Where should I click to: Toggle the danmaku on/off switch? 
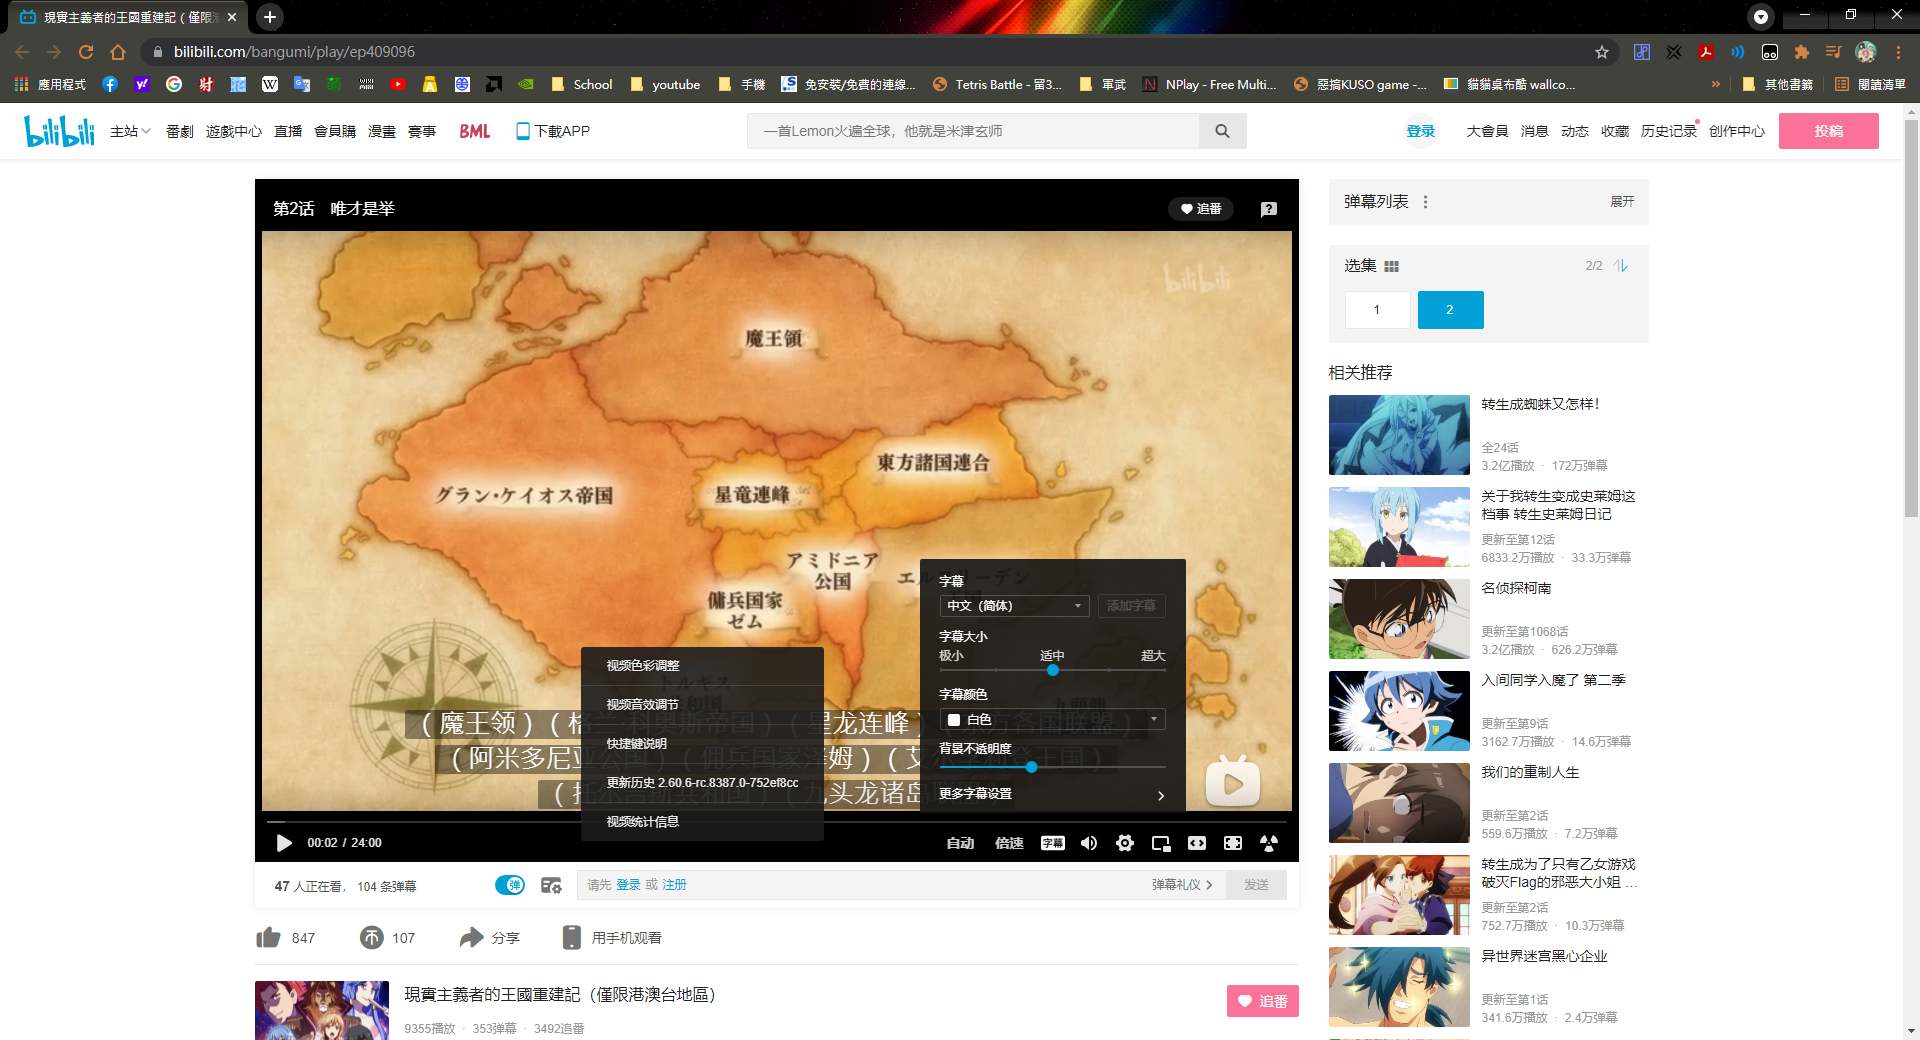[510, 885]
